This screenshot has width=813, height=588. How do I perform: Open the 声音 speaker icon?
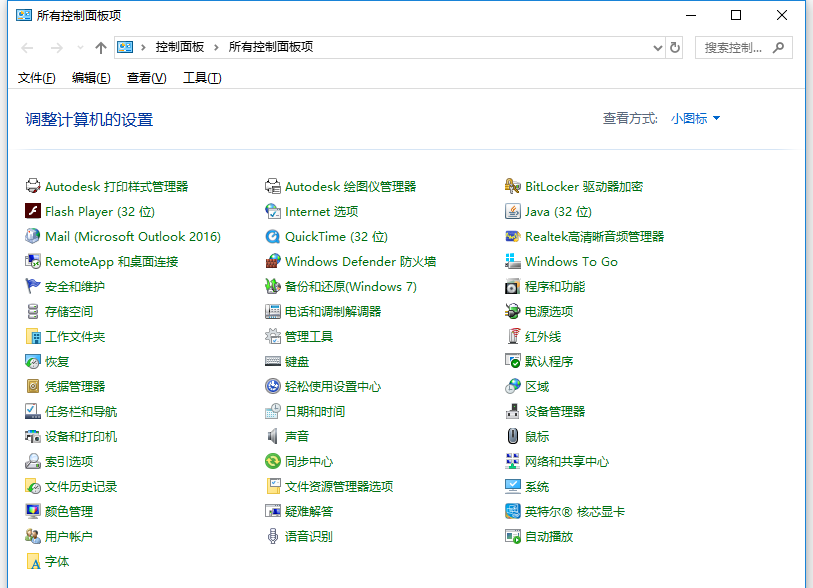point(273,436)
